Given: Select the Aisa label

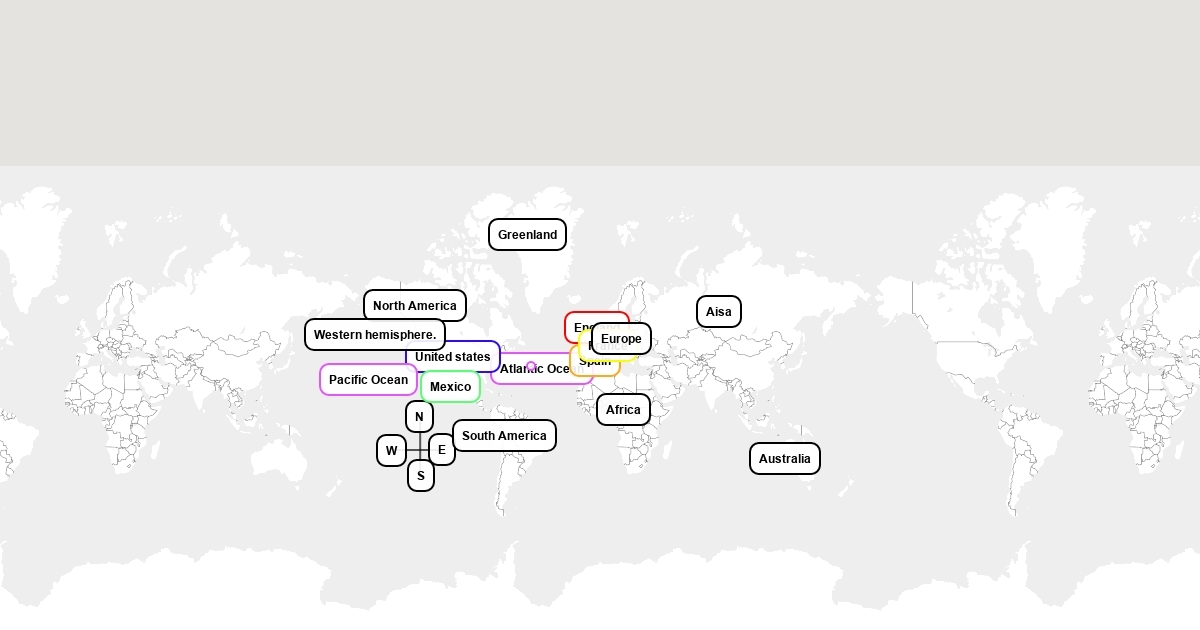Looking at the screenshot, I should 719,312.
